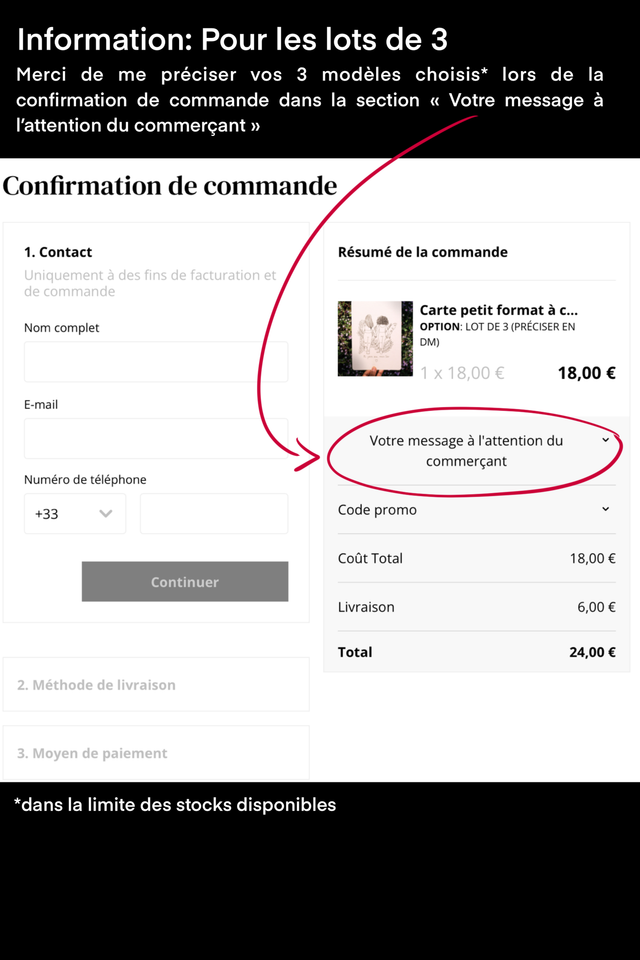640x960 pixels.
Task: Click the 'Résumé de la commande' heading
Action: coord(423,252)
